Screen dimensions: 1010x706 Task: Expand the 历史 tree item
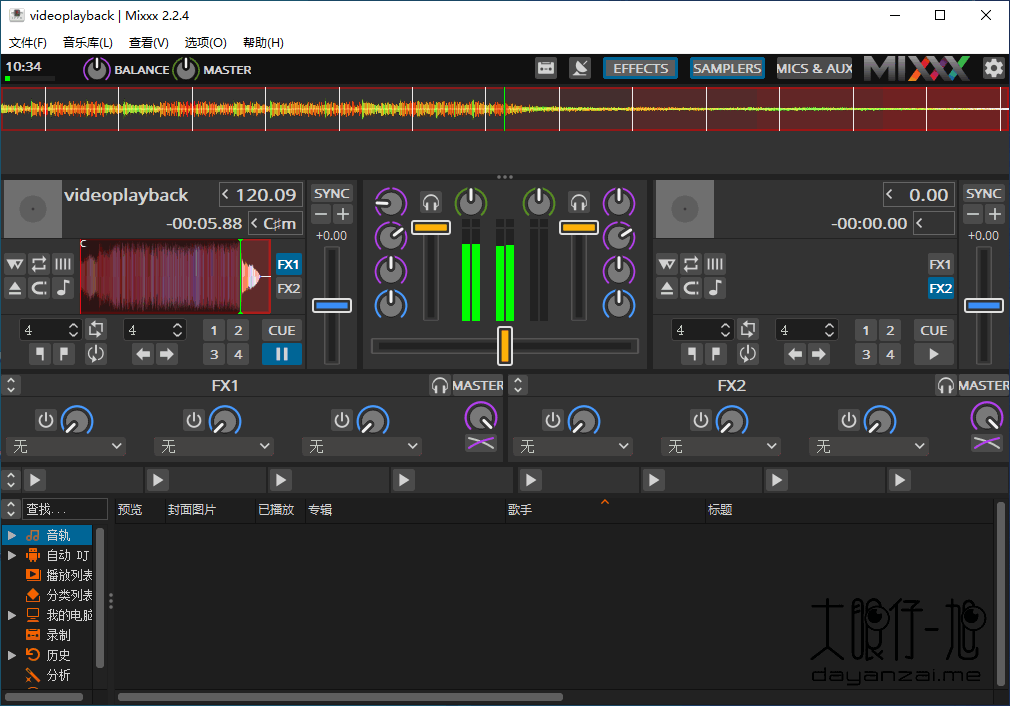click(12, 655)
